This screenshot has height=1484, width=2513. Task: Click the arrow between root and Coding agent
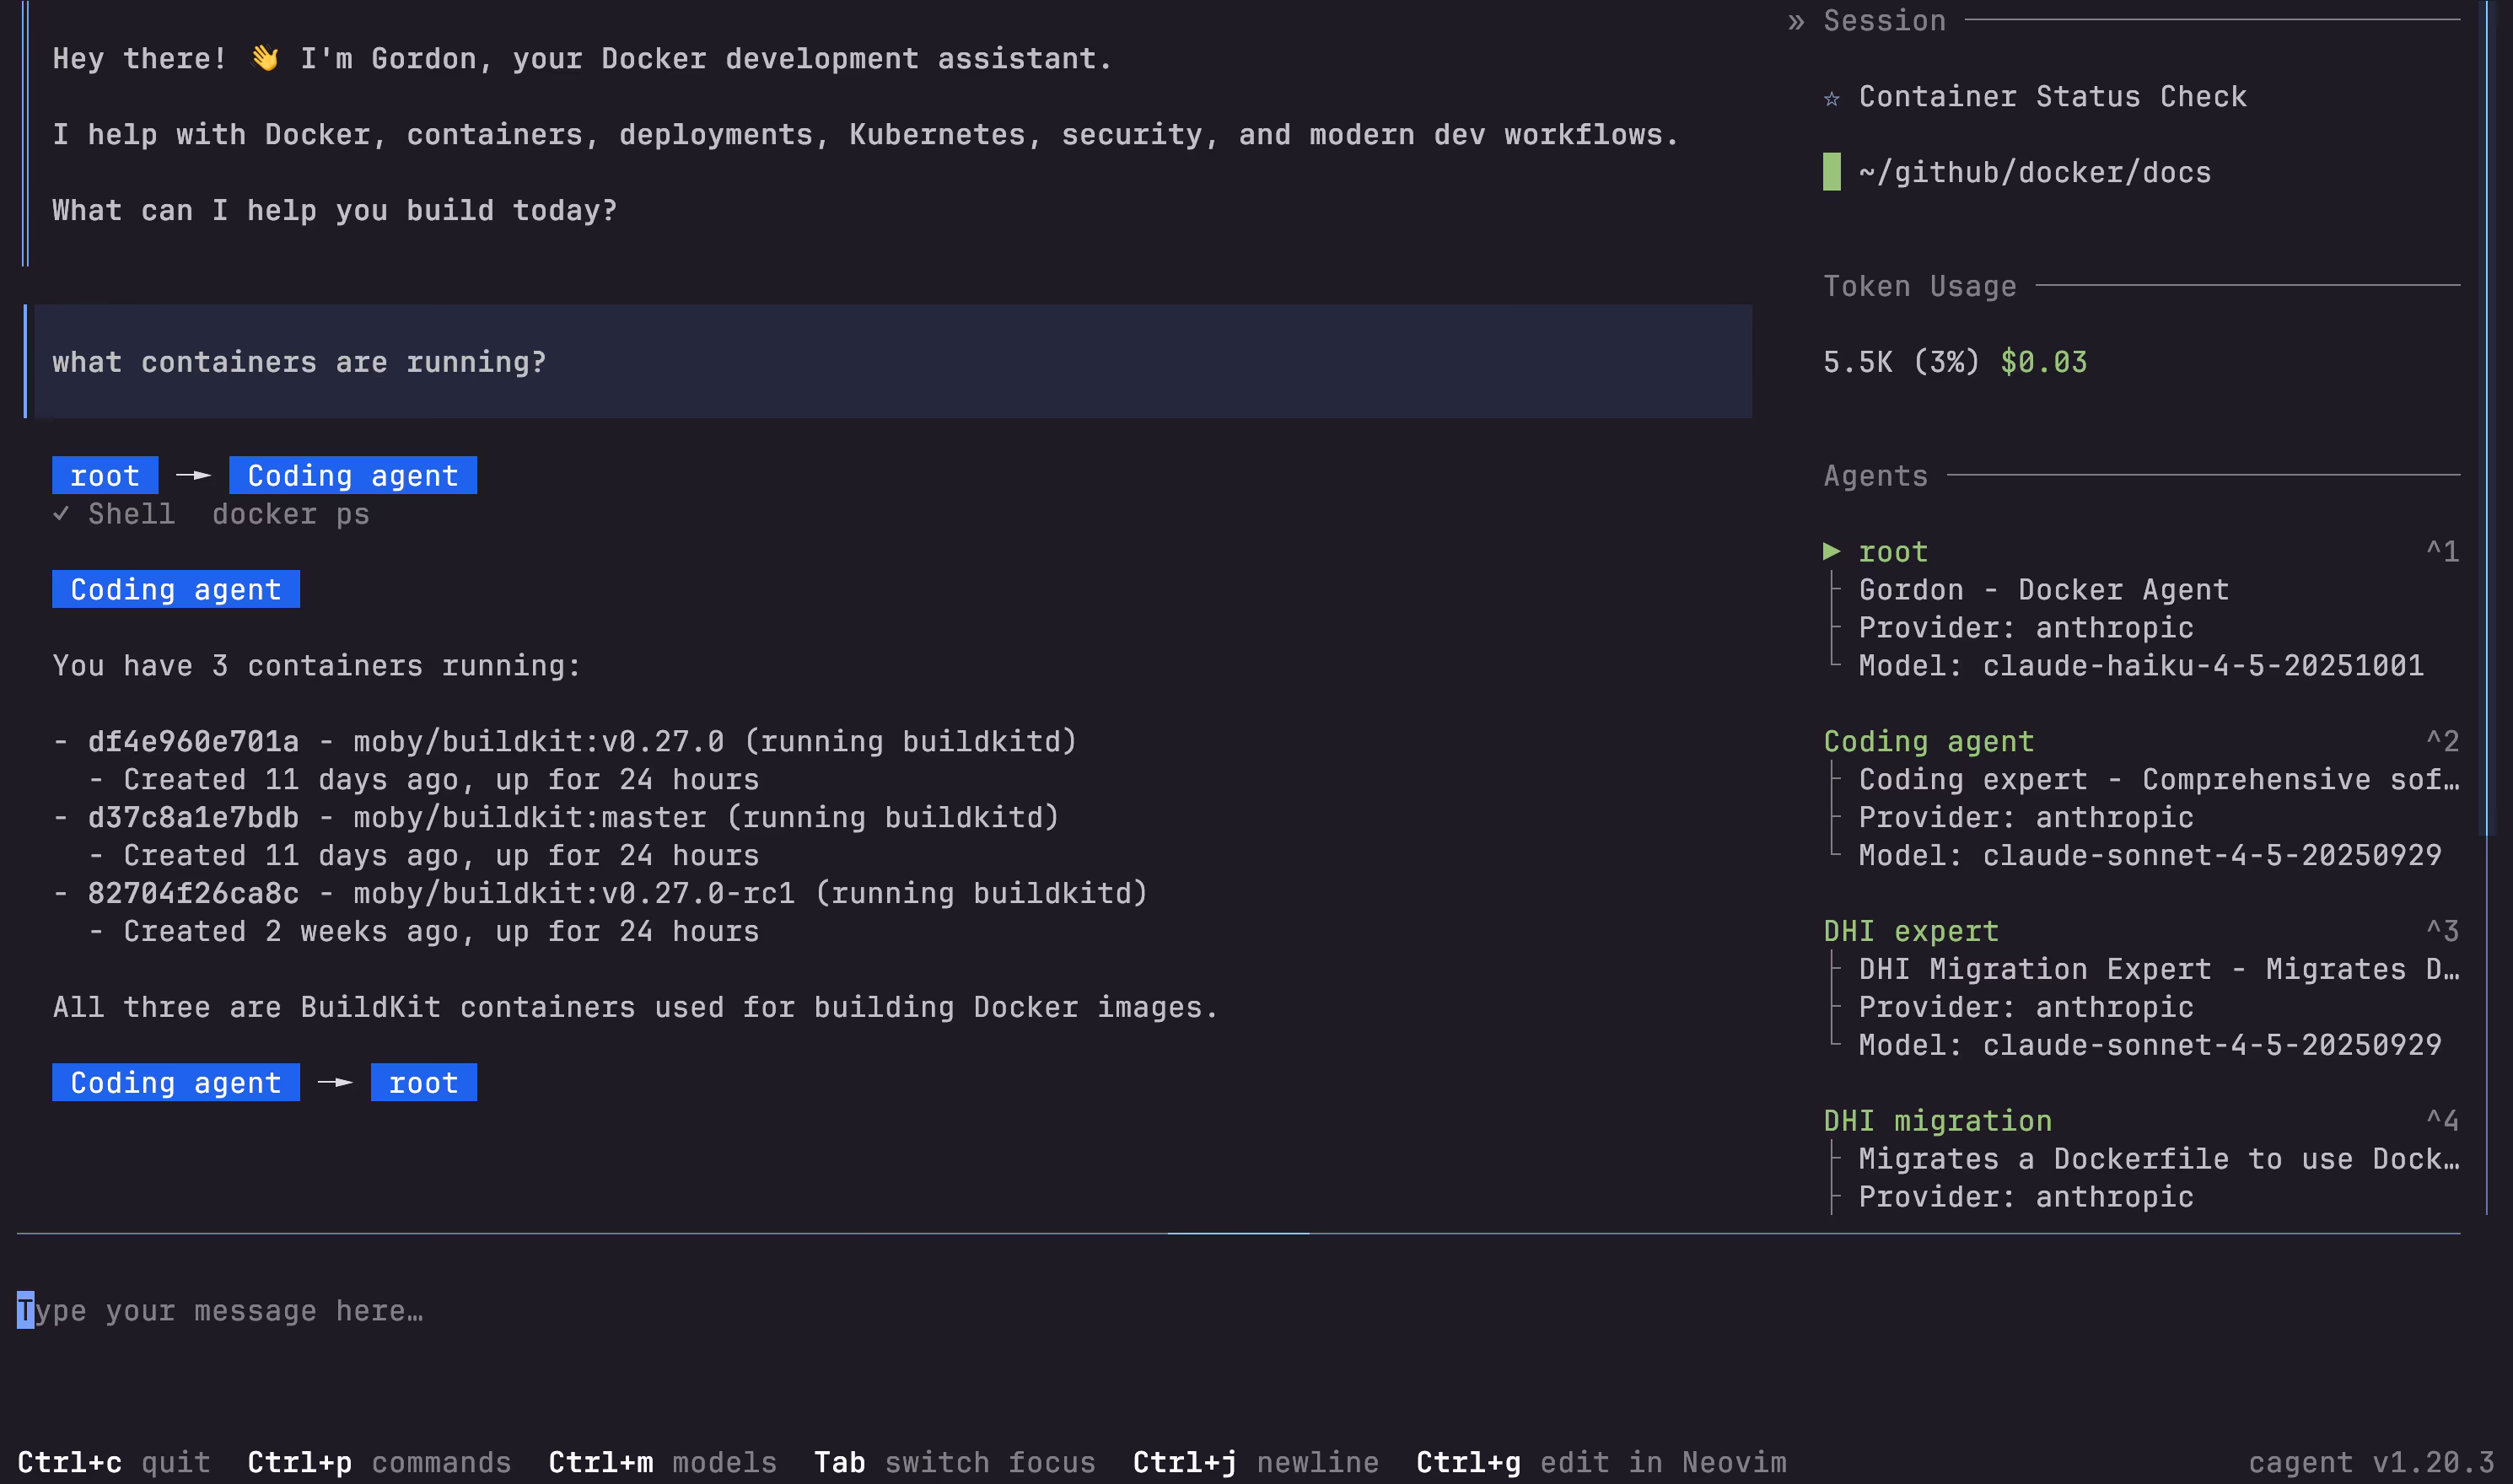[194, 476]
